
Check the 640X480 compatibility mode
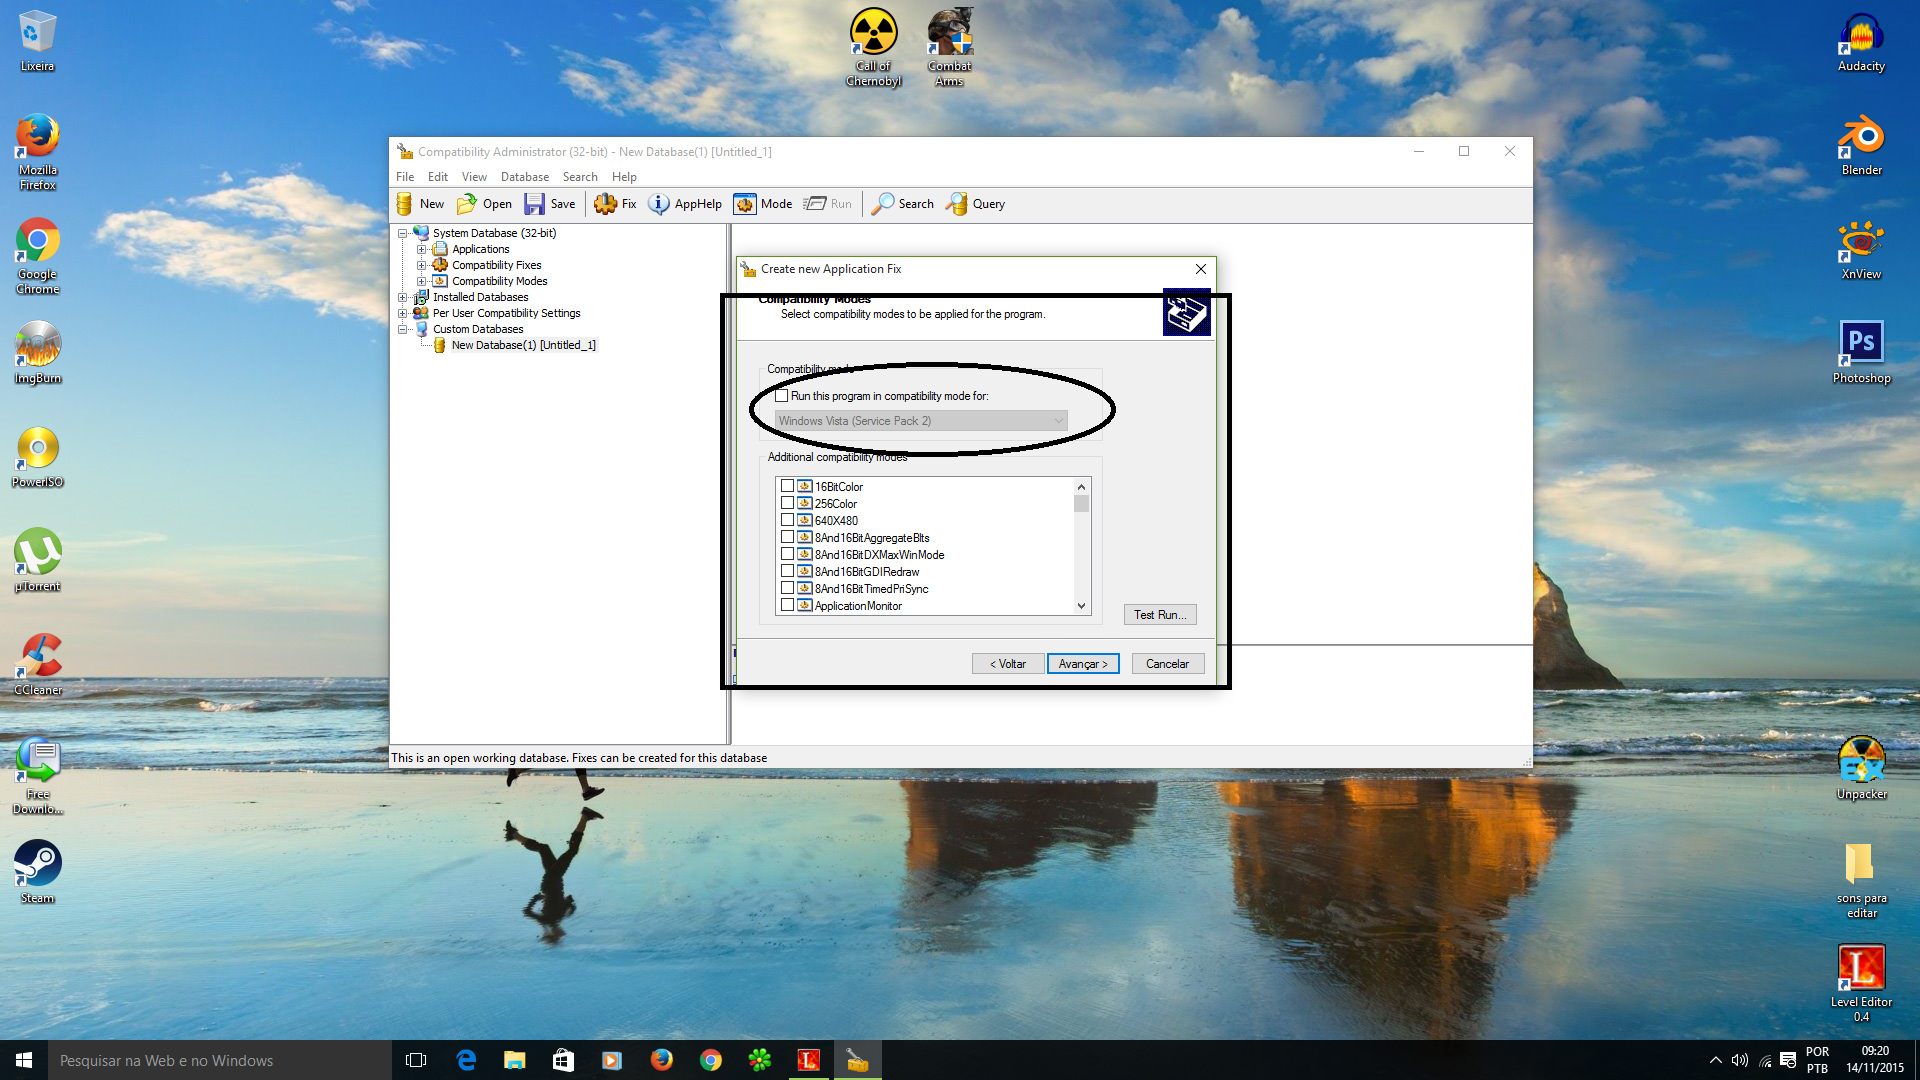pyautogui.click(x=788, y=520)
